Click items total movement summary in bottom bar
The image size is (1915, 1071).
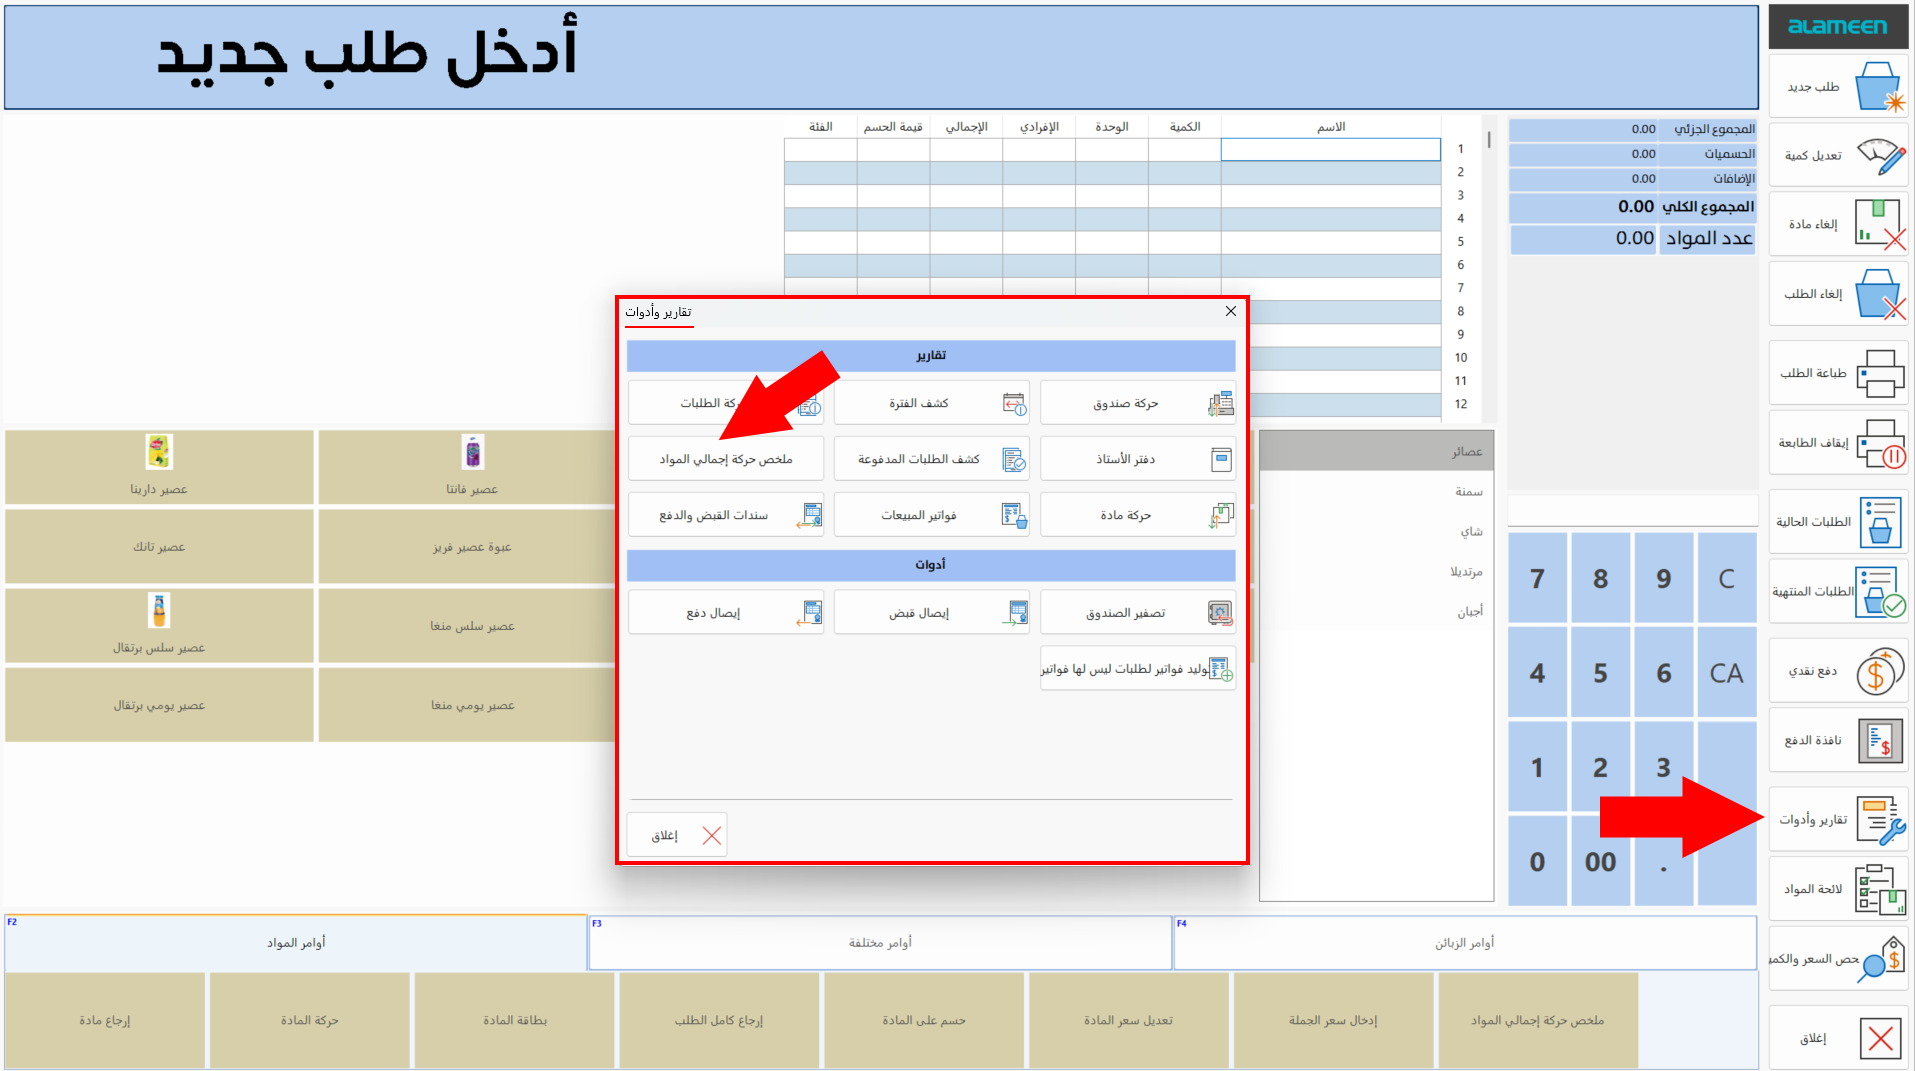click(1538, 1020)
